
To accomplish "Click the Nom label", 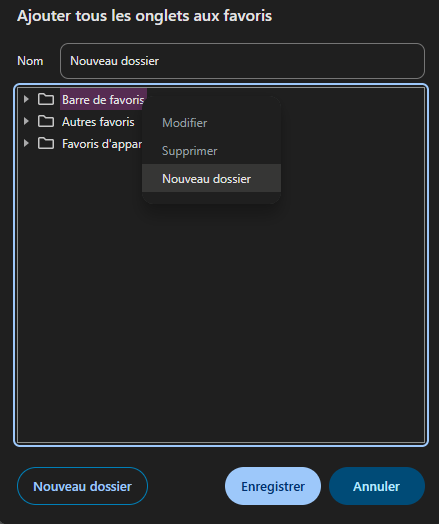I will click(30, 61).
